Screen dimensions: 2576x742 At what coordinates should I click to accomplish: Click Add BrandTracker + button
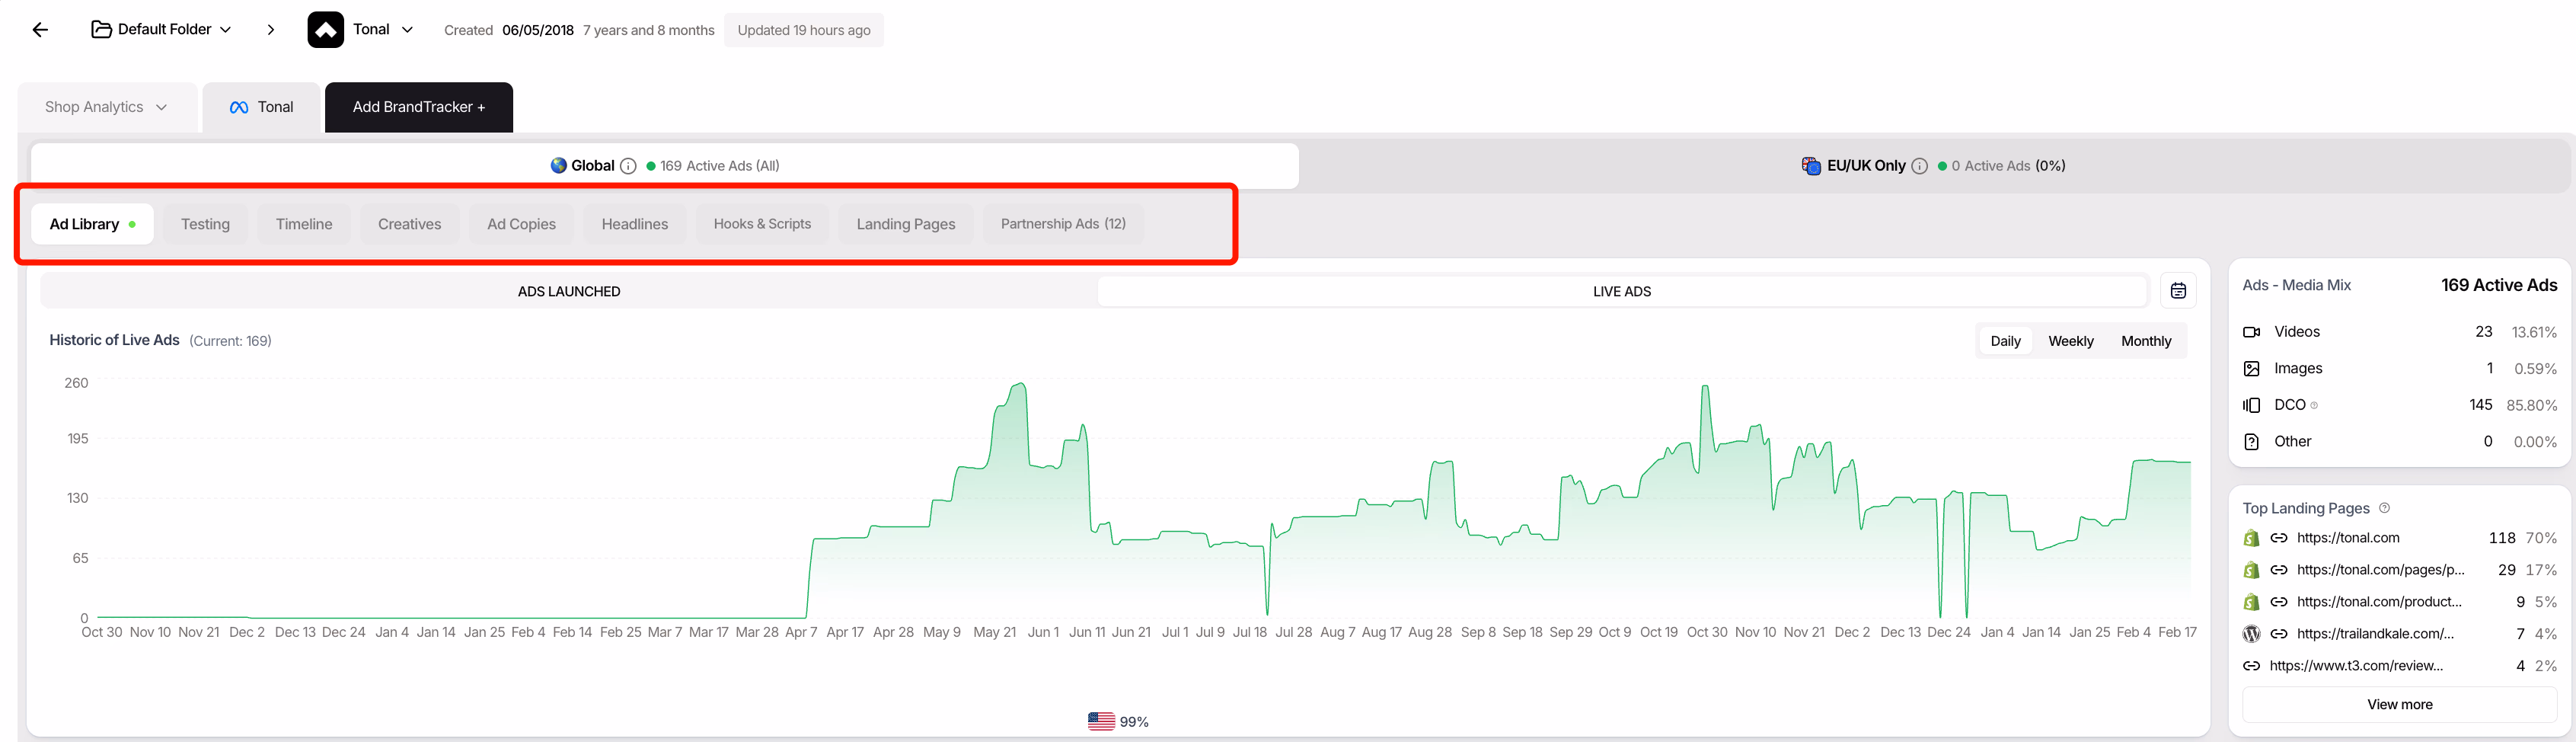coord(418,107)
